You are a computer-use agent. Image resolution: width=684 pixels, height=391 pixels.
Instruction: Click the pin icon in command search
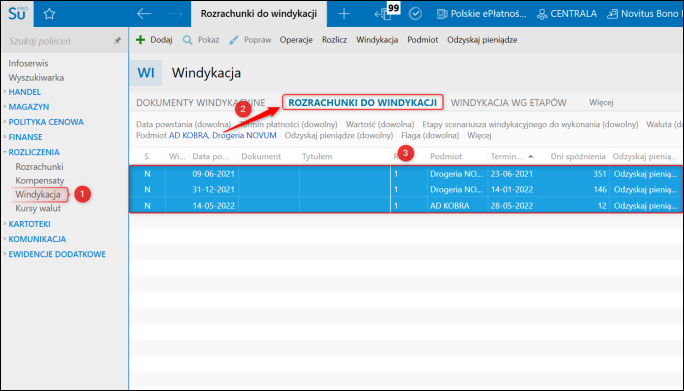pyautogui.click(x=117, y=41)
